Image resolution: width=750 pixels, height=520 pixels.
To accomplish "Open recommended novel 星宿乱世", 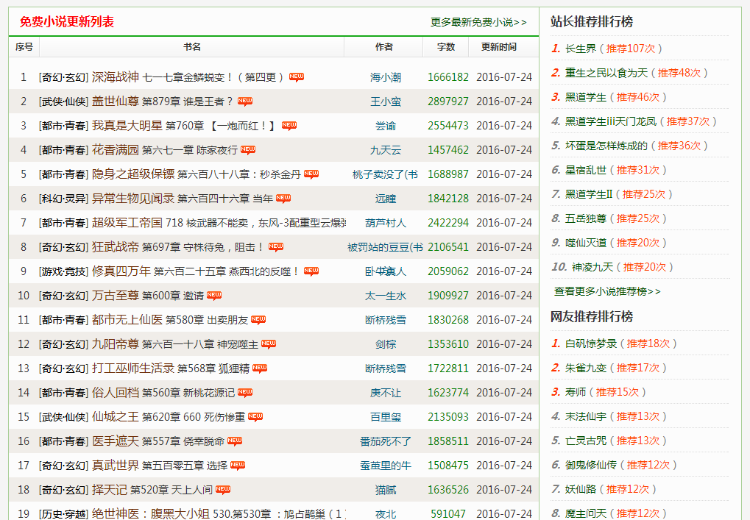I will [585, 170].
